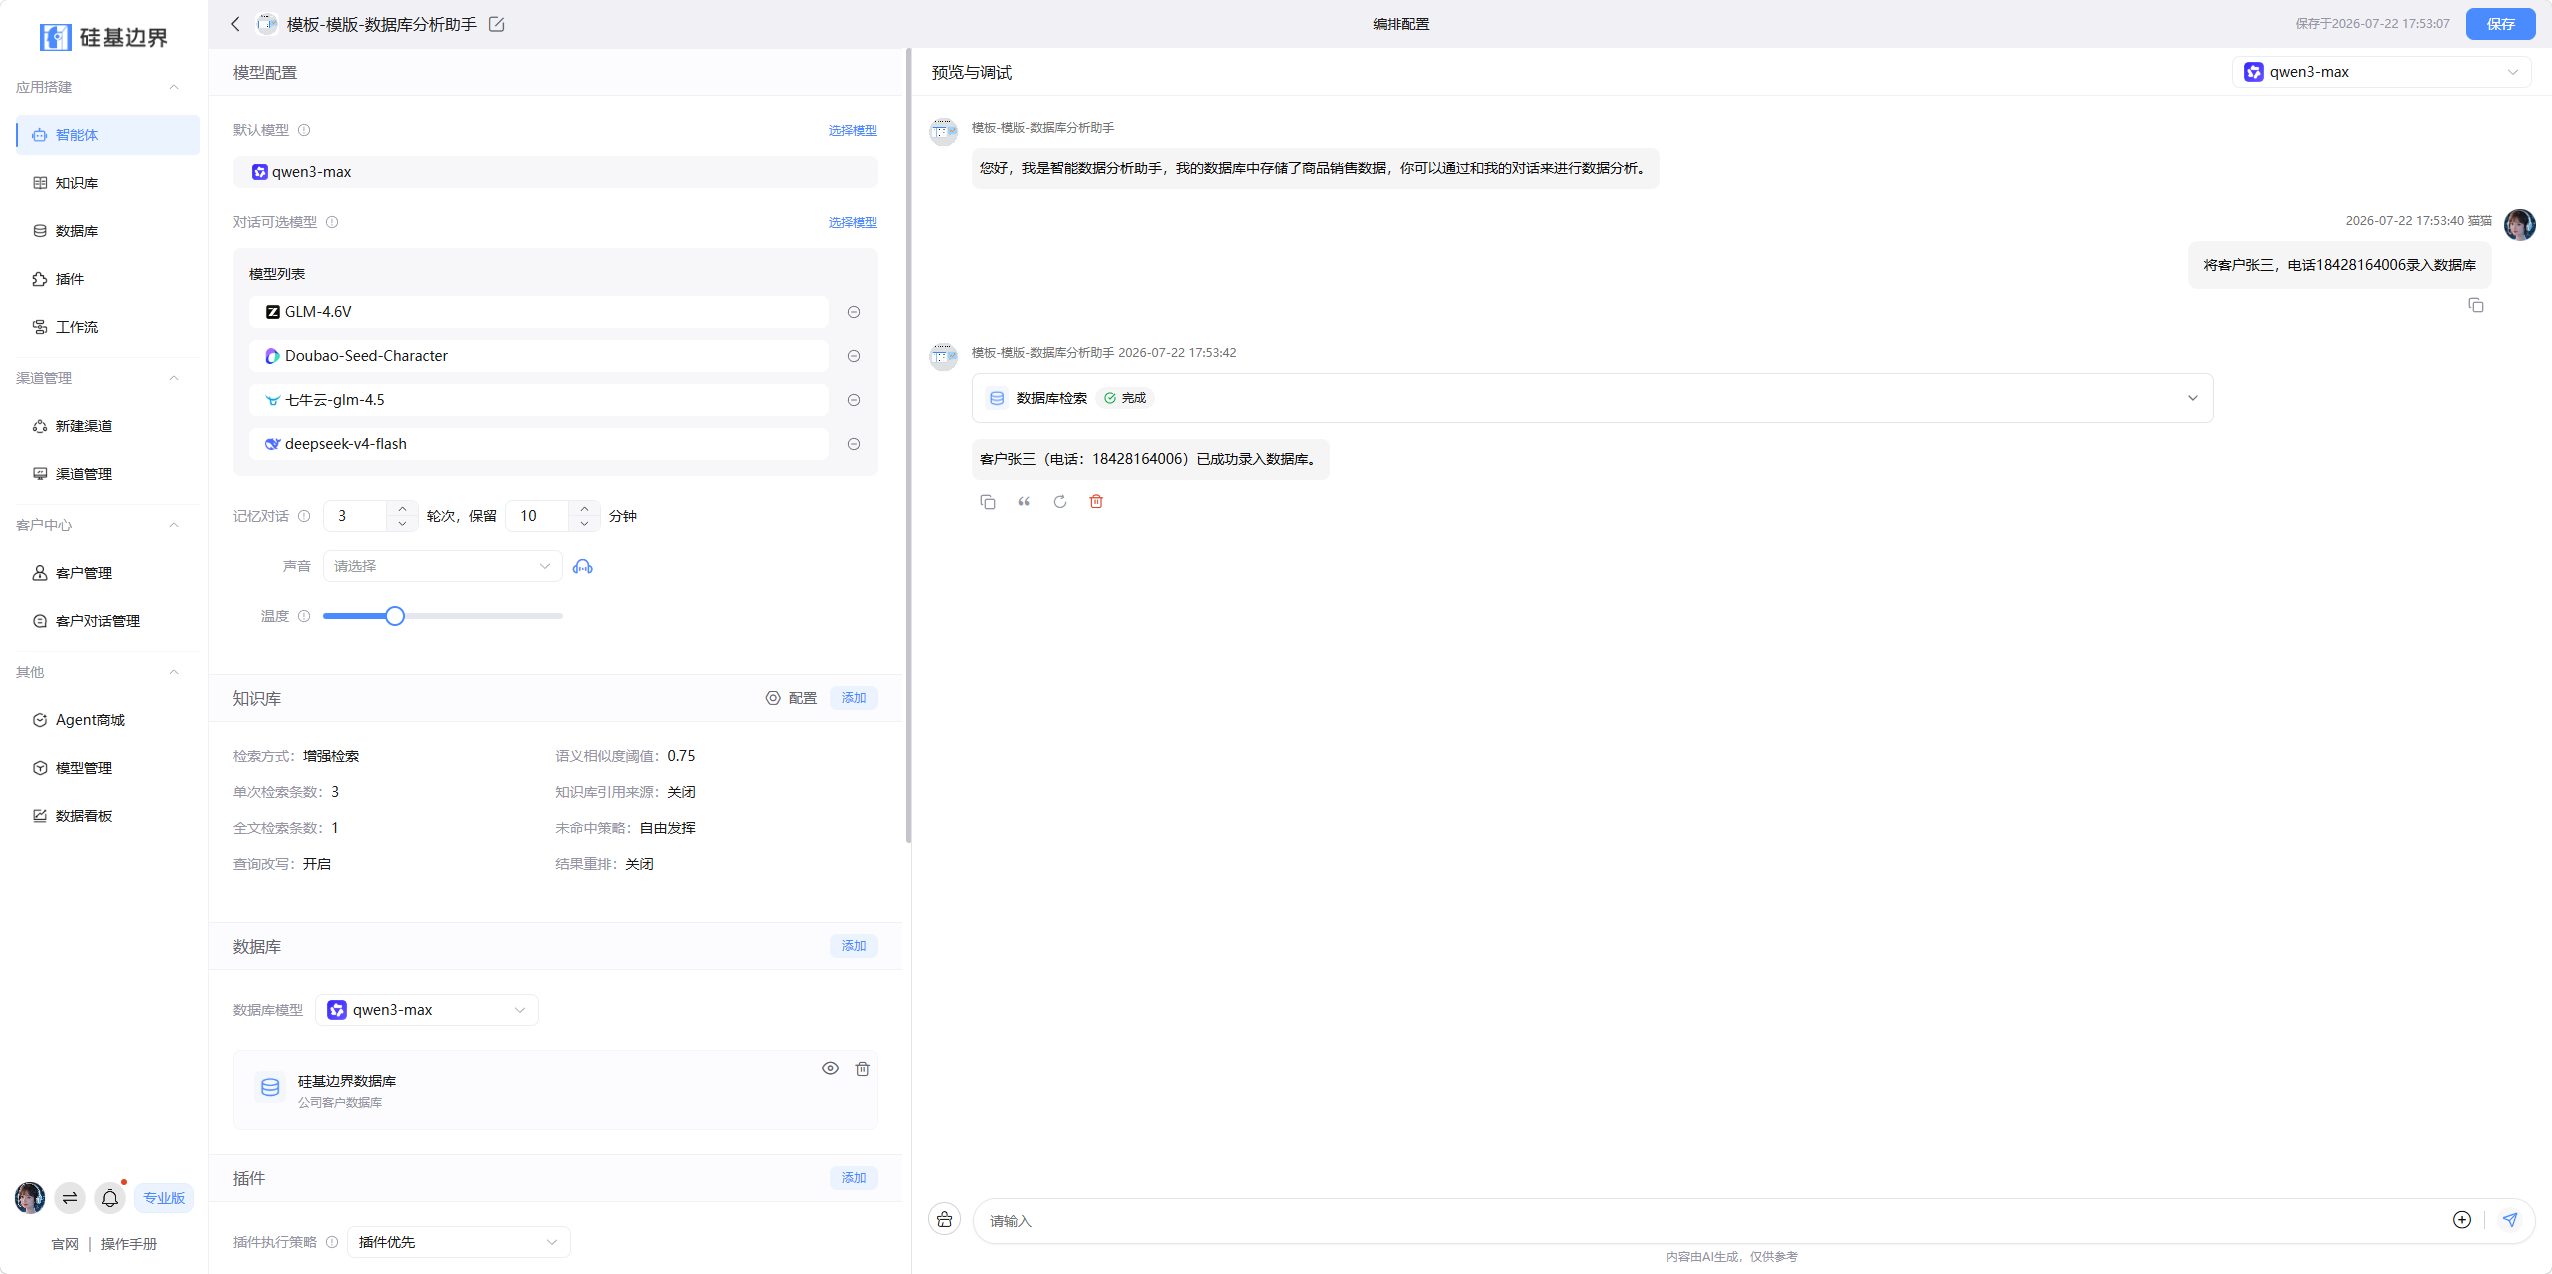Image resolution: width=2552 pixels, height=1274 pixels.
Task: Increase 记忆对话 rounds stepper
Action: pos(402,508)
